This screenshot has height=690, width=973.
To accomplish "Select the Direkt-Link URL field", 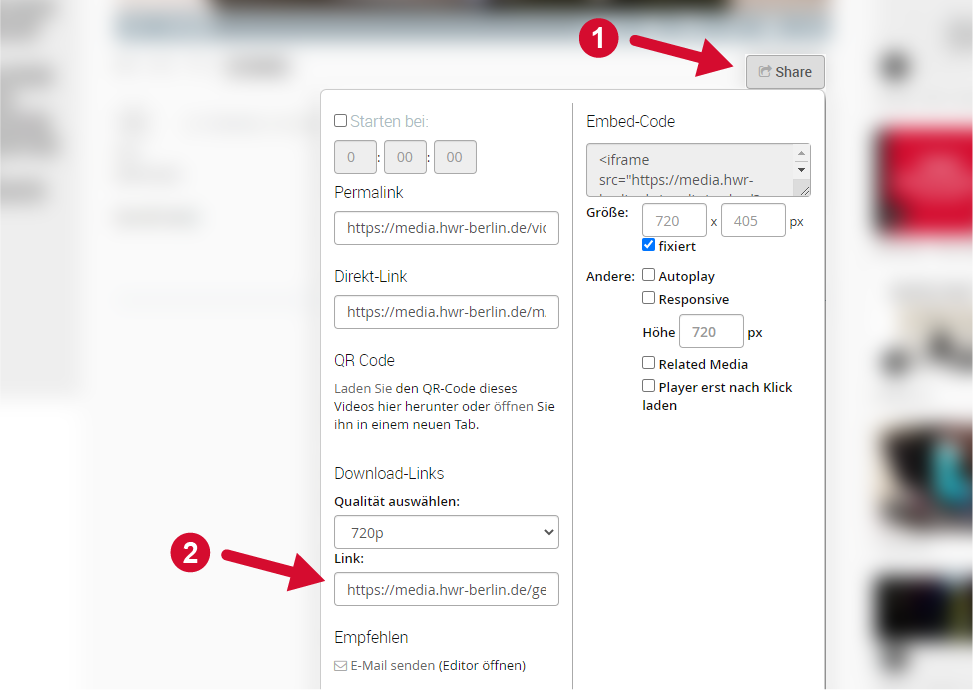I will click(x=446, y=312).
